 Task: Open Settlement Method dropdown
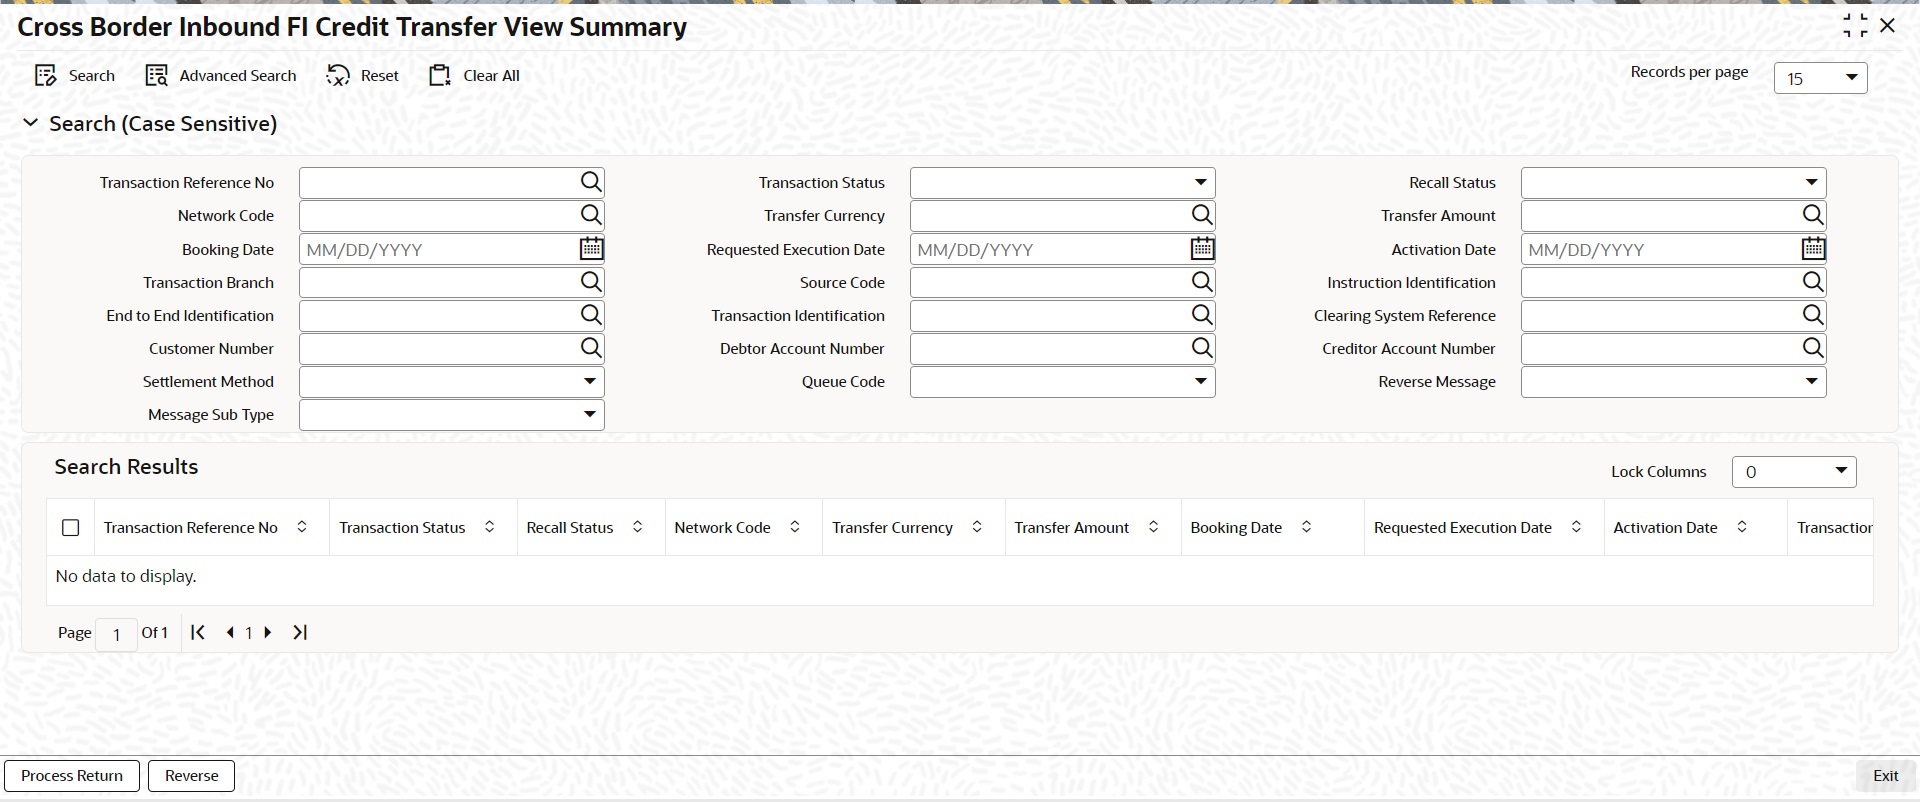pos(451,381)
